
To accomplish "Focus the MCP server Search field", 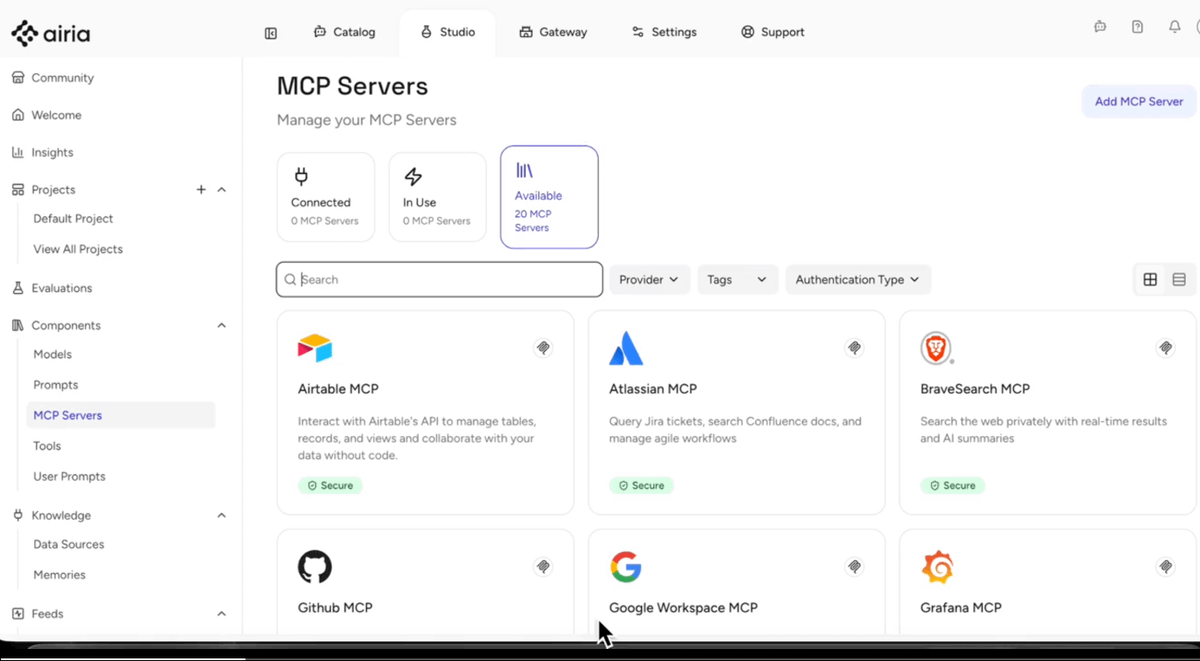I will tap(440, 280).
